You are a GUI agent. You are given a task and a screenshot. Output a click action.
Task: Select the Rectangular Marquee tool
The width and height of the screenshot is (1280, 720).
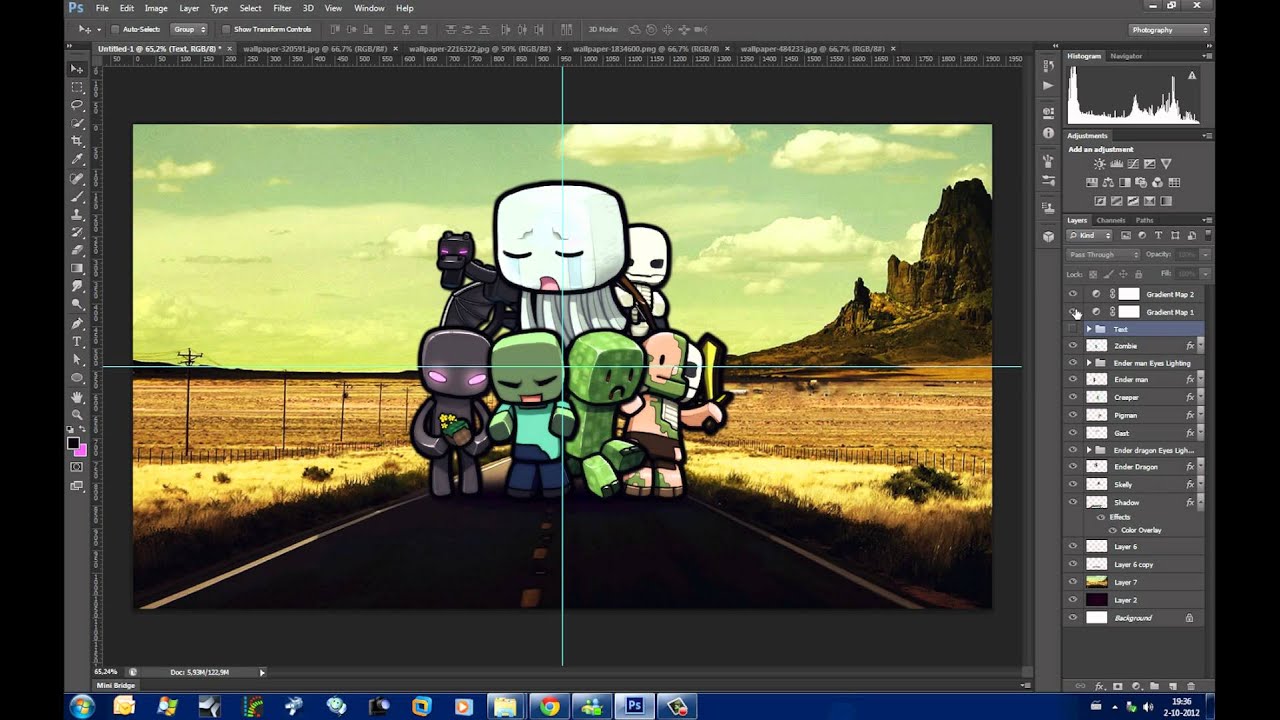click(77, 87)
